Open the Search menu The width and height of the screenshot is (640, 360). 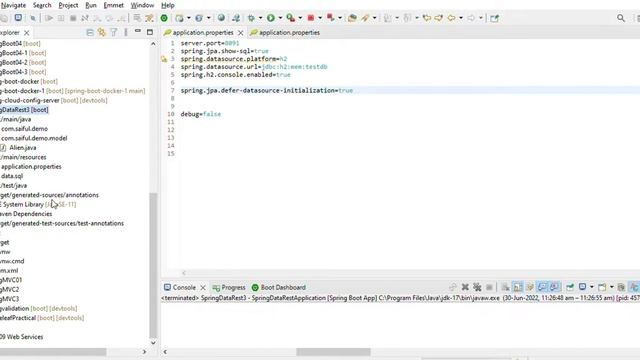pyautogui.click(x=42, y=5)
